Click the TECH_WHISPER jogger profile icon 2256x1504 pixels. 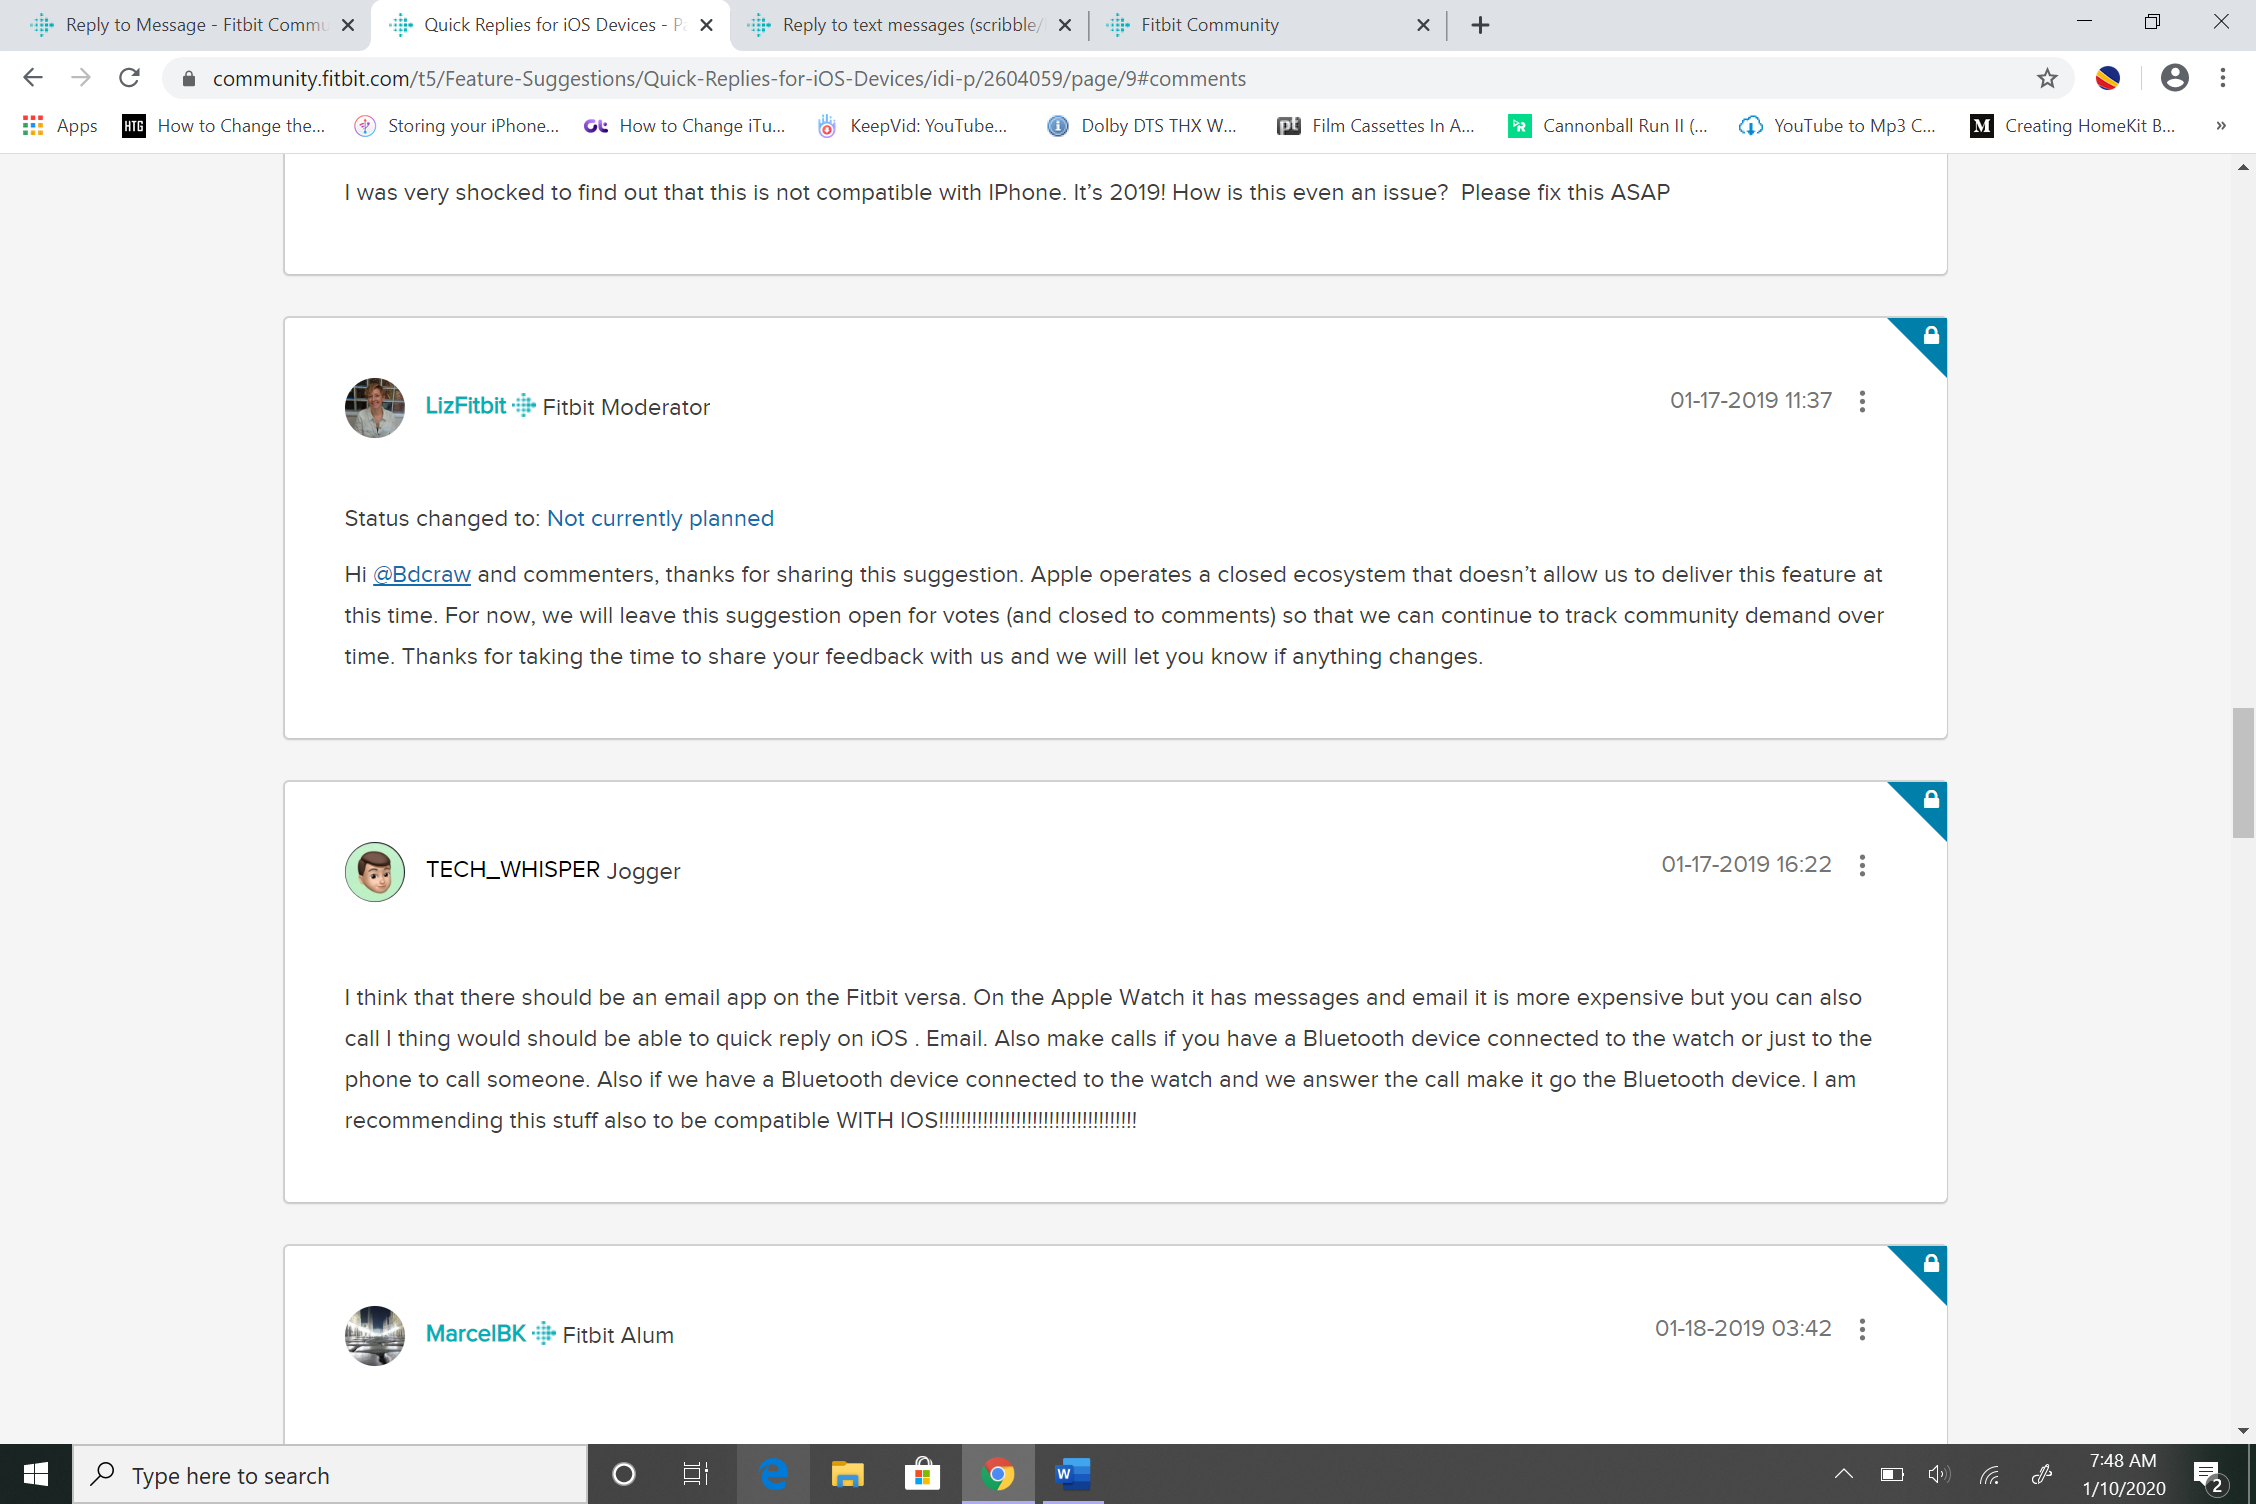pyautogui.click(x=374, y=871)
